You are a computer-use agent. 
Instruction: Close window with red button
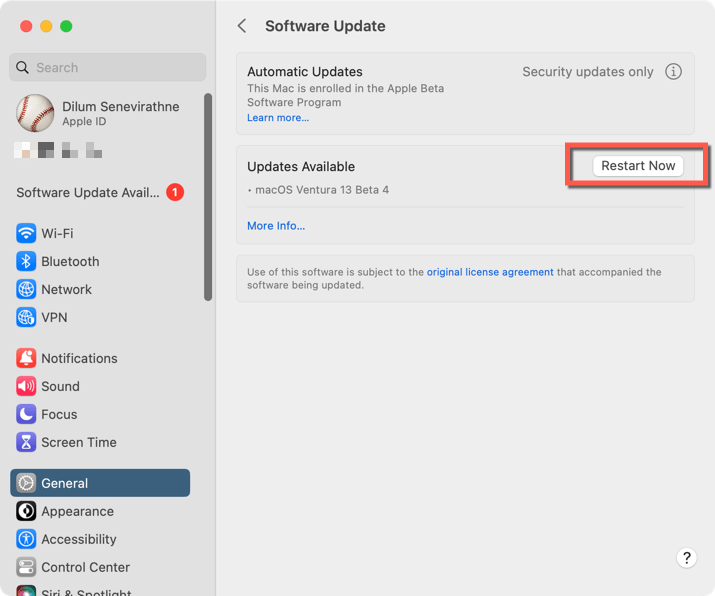pyautogui.click(x=26, y=26)
